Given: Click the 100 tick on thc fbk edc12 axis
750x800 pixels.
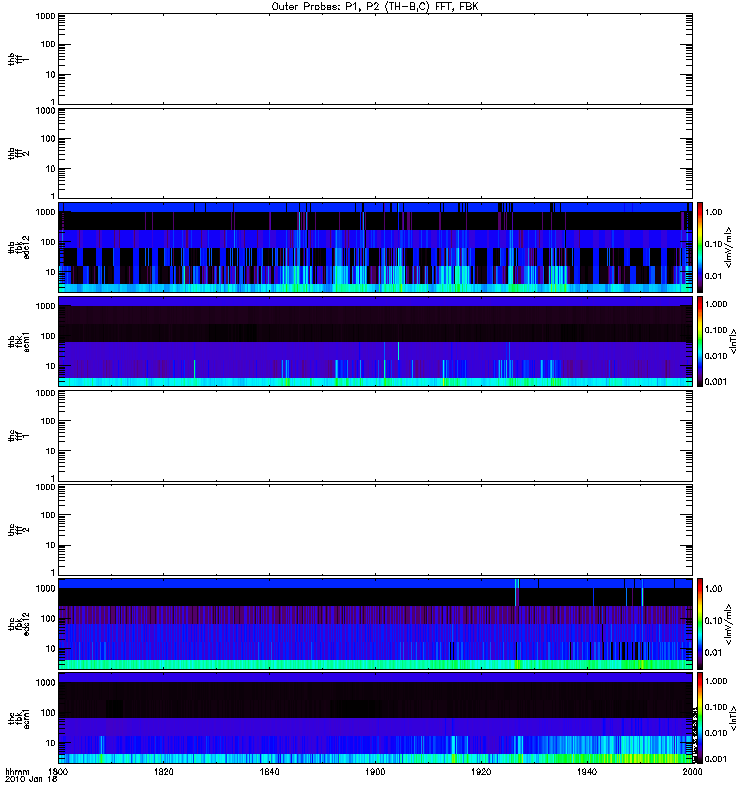Looking at the screenshot, I should pos(48,619).
